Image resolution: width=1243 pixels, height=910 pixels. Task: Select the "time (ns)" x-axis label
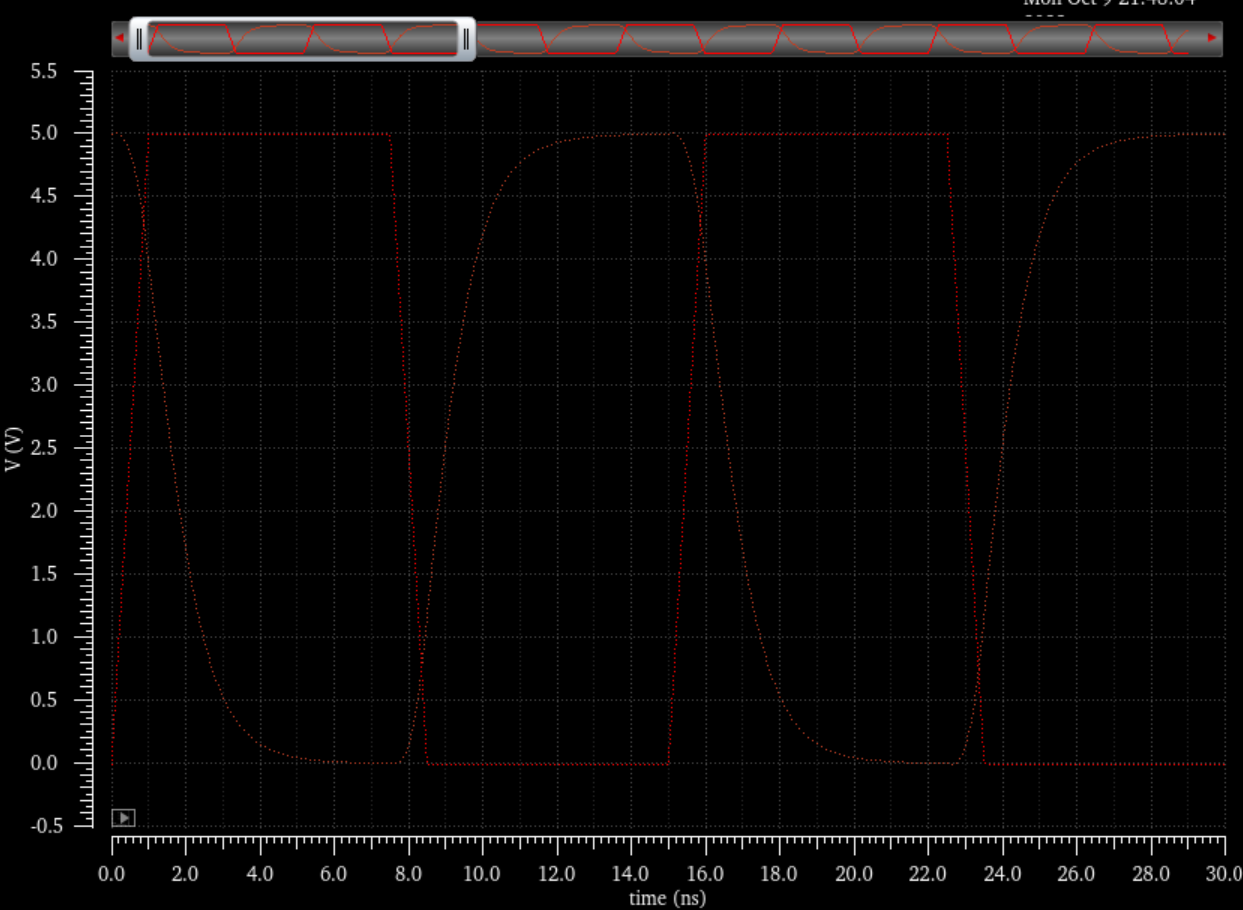tap(667, 898)
